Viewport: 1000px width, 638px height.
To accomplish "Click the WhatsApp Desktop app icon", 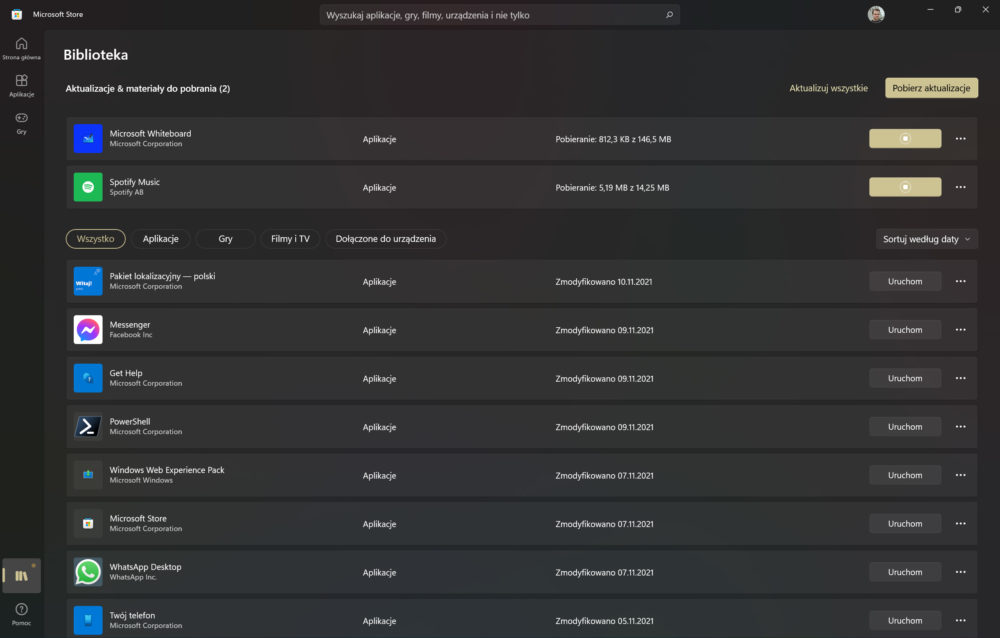I will point(88,572).
